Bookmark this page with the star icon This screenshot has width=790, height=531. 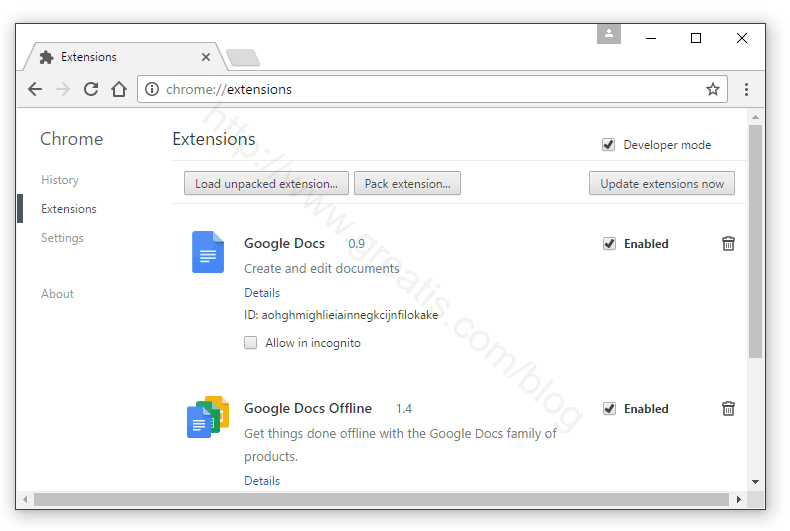click(713, 89)
